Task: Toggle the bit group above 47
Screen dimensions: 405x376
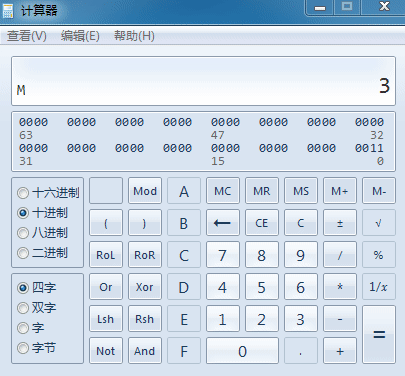Action: (x=225, y=122)
